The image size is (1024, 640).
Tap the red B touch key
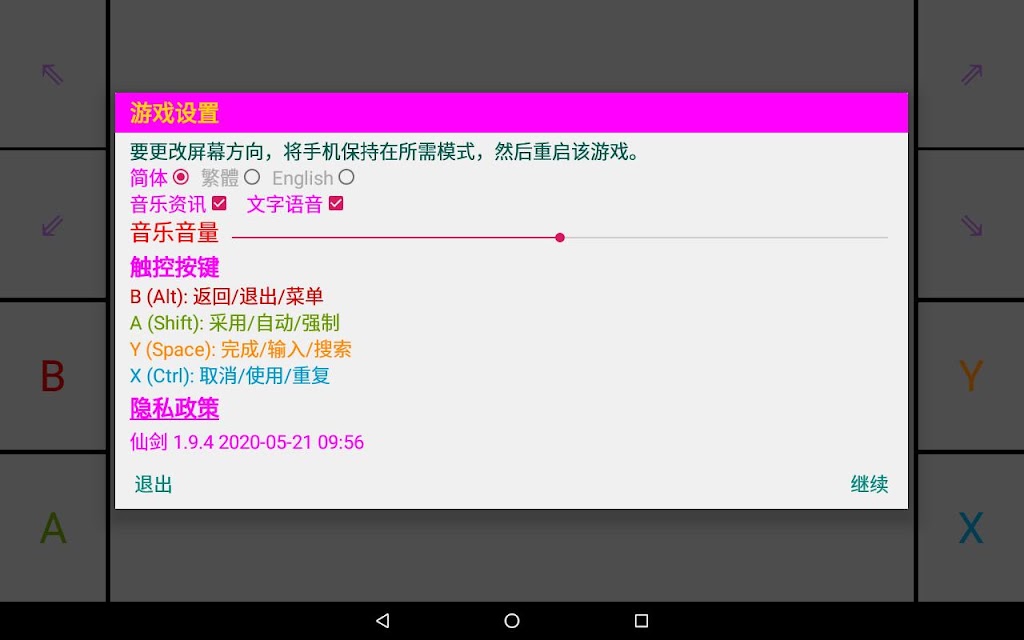(x=53, y=376)
